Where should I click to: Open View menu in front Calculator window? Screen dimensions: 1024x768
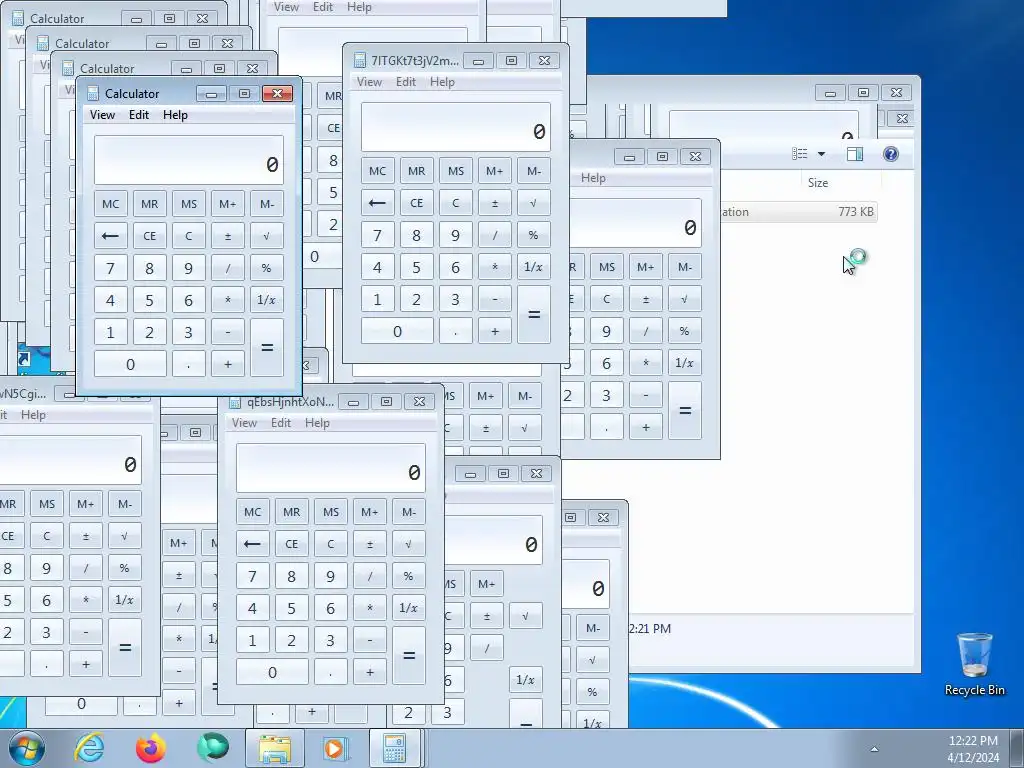pyautogui.click(x=102, y=115)
